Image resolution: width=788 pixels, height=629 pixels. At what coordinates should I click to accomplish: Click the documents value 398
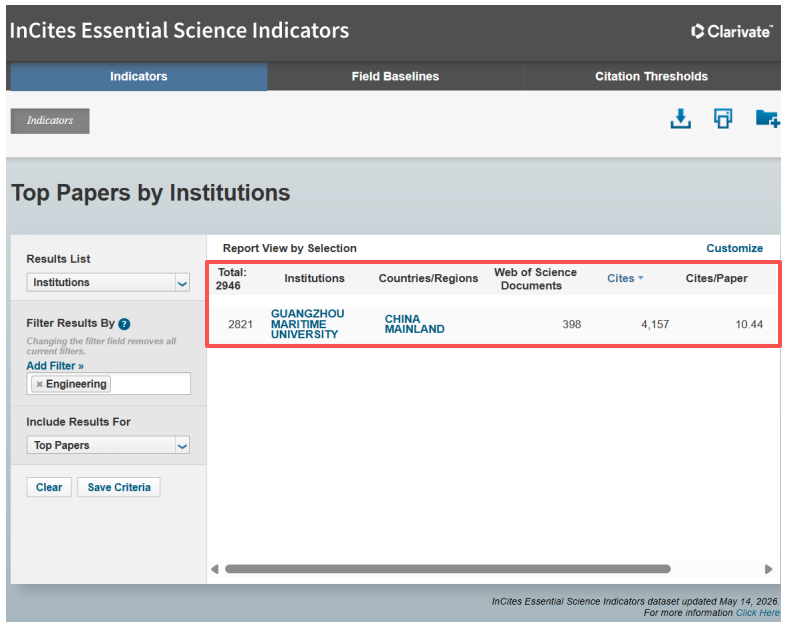(571, 325)
